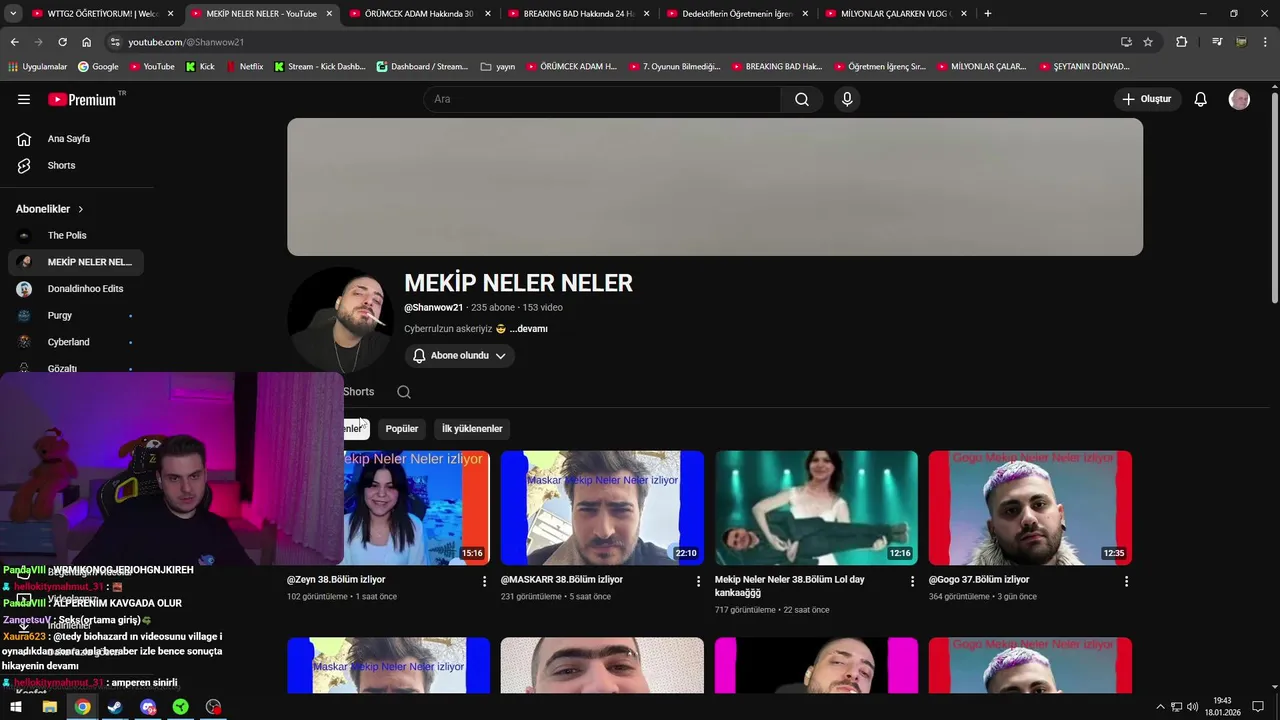This screenshot has height=720, width=1280.
Task: Switch to the channel Shorts tab
Action: [358, 392]
